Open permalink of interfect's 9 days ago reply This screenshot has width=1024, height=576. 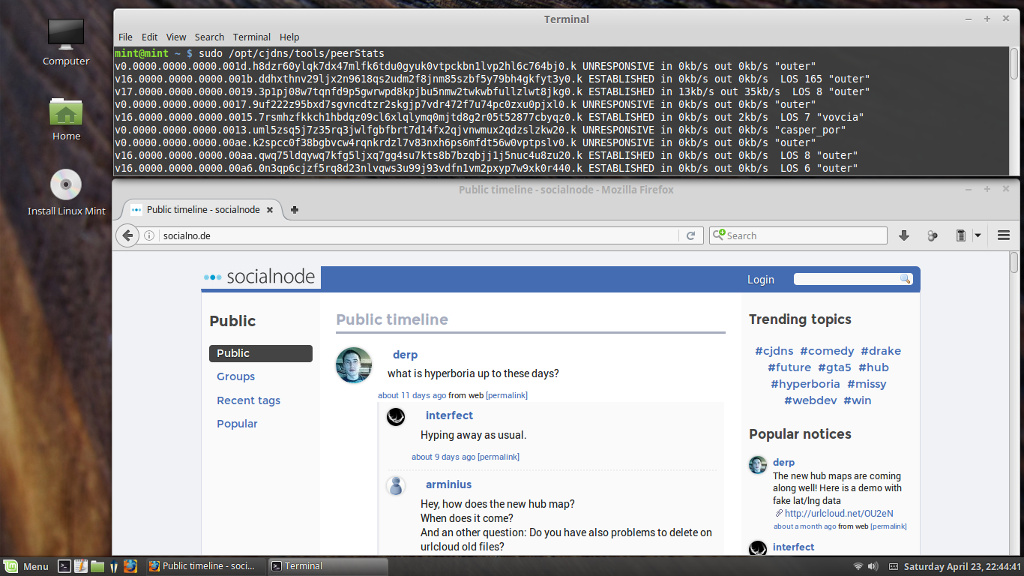[498, 457]
